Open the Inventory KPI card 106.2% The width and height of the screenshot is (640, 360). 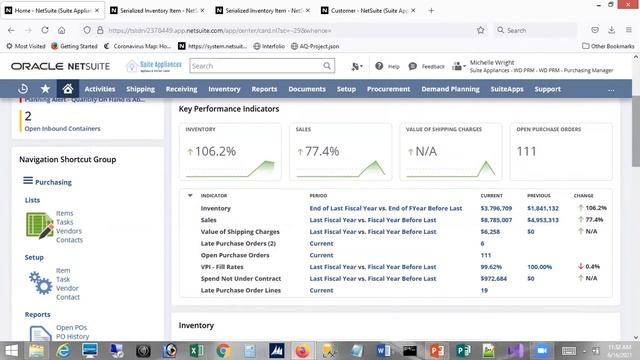pos(230,151)
